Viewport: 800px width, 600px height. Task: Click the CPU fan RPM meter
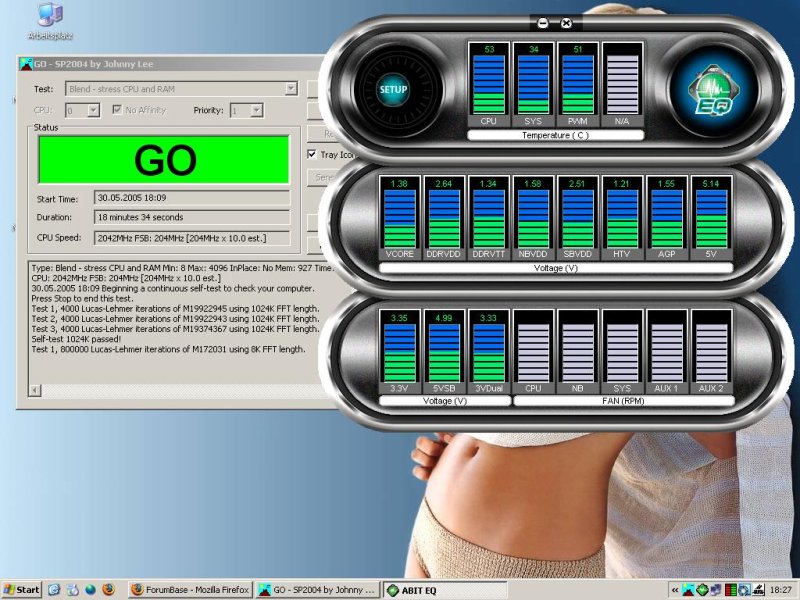point(533,352)
